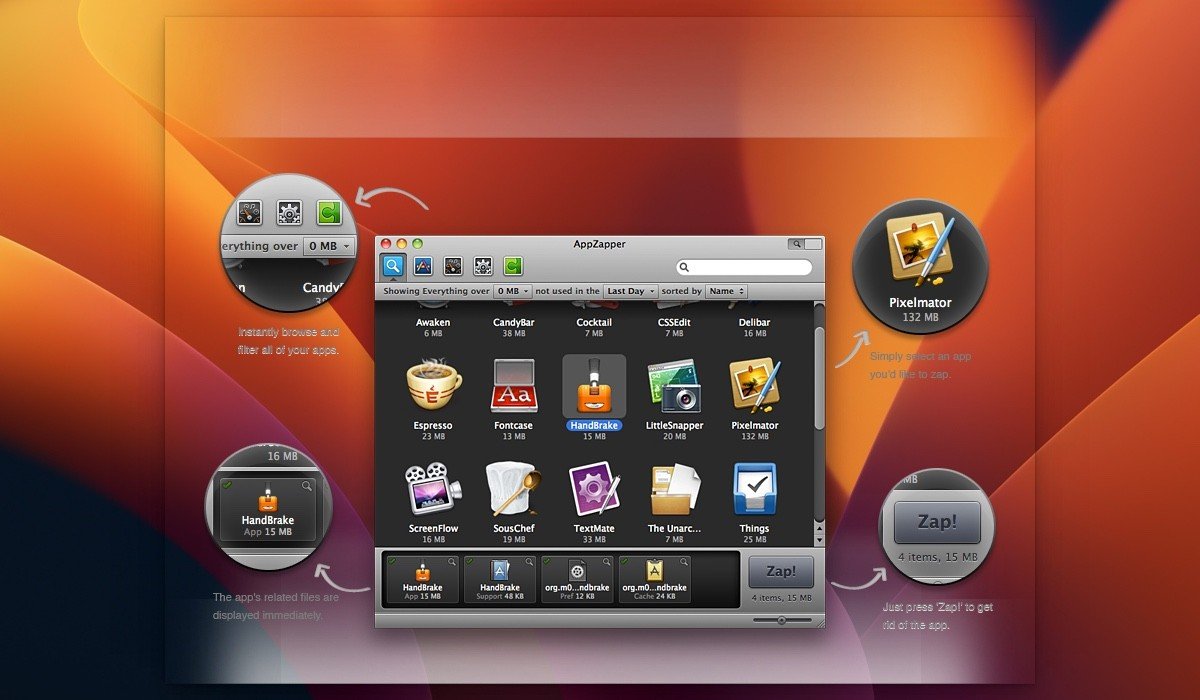
Task: Click the Applications filter toolbar icon
Action: pos(423,266)
